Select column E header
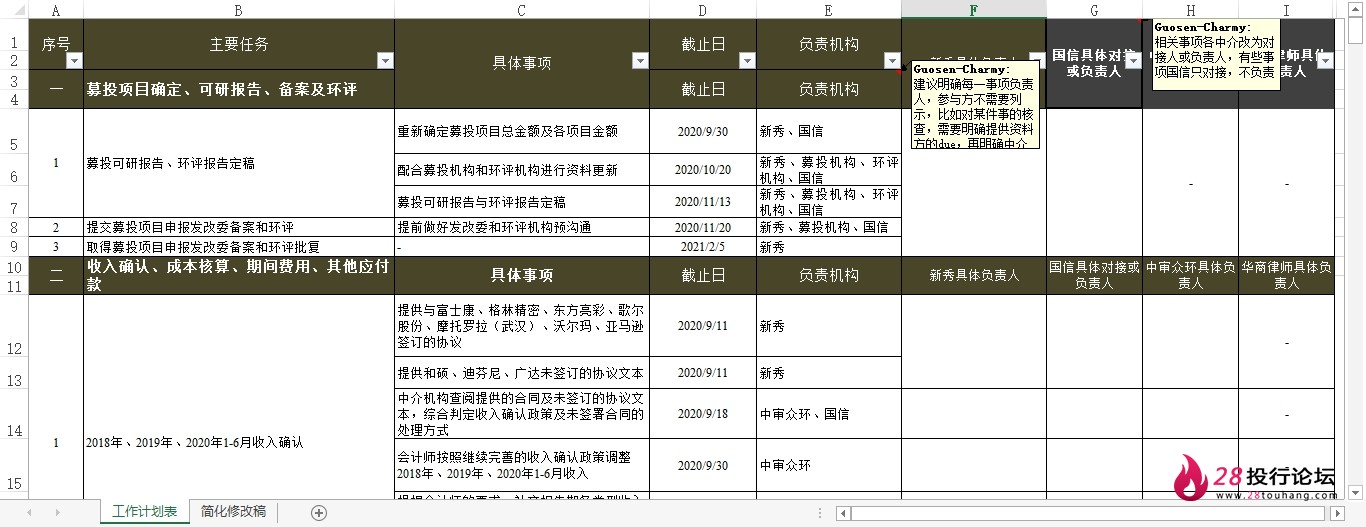Screen dimensions: 1366x527 [x=829, y=10]
